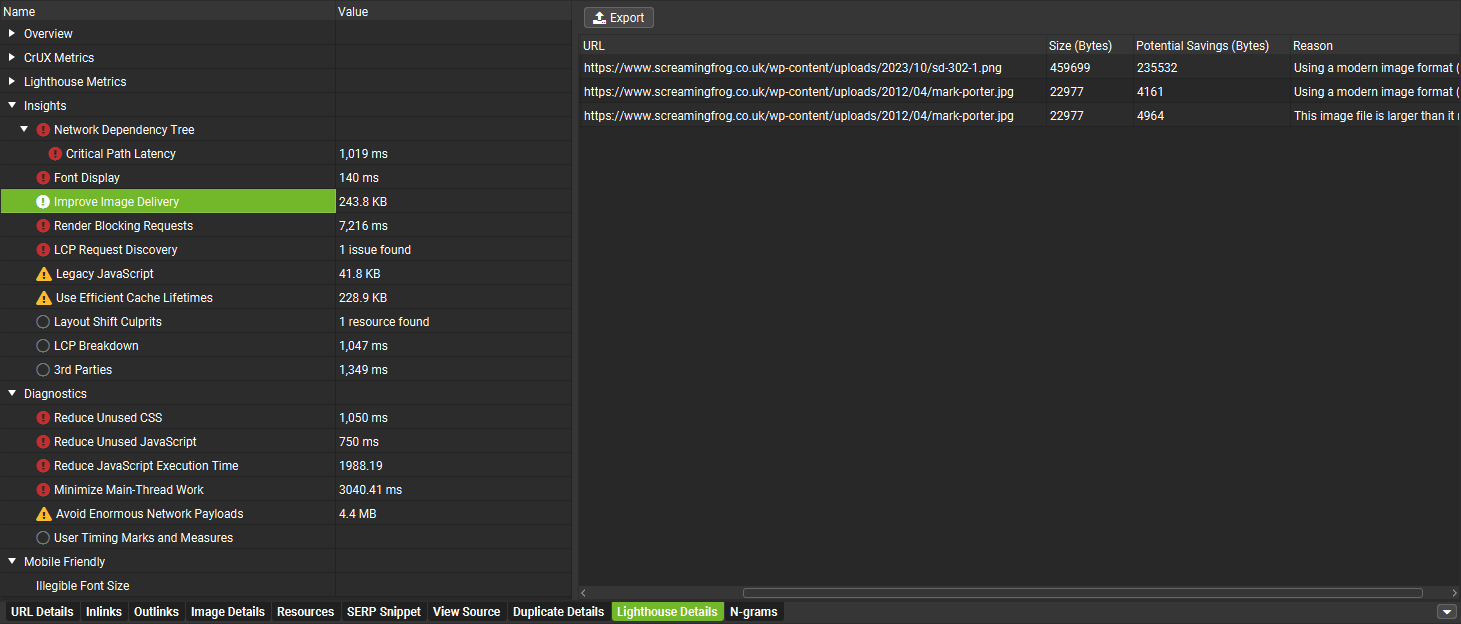Expand the Overview tree section
The image size is (1461, 624).
12,34
